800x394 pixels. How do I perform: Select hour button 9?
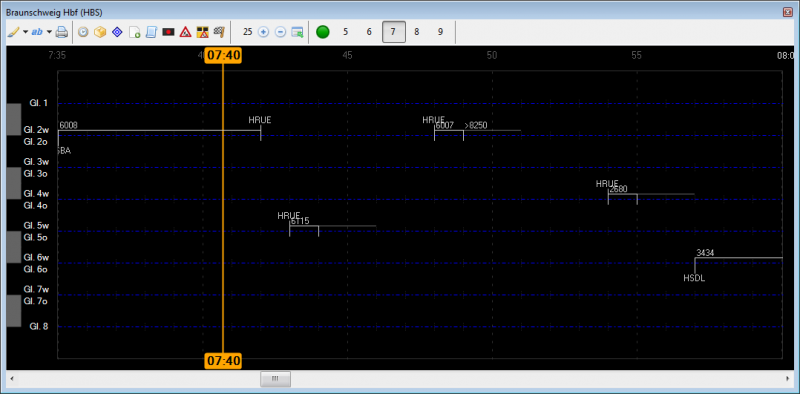pyautogui.click(x=440, y=32)
